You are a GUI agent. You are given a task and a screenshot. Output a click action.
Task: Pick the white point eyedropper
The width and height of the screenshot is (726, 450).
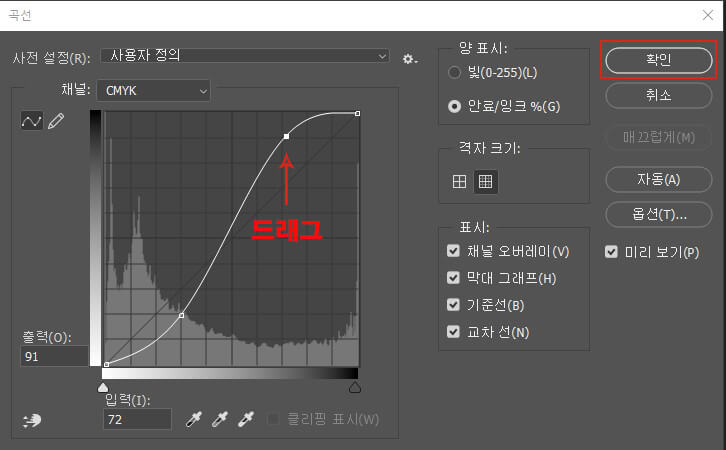click(246, 419)
